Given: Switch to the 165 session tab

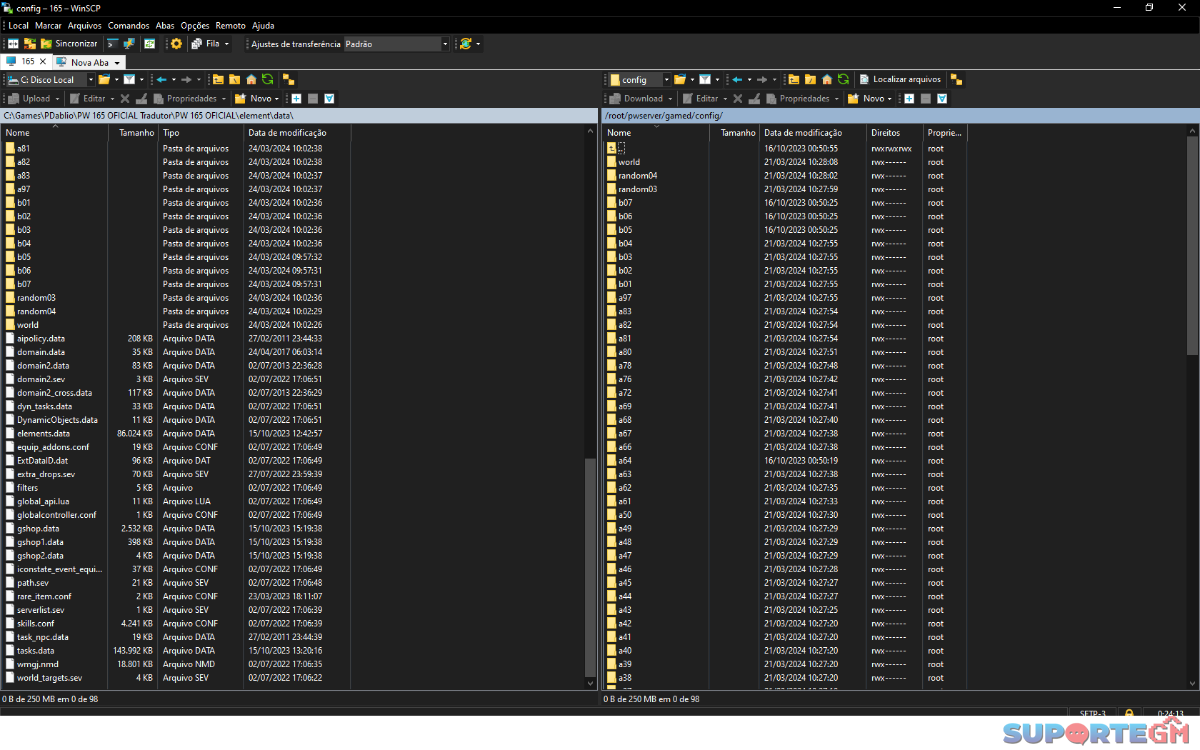Looking at the screenshot, I should coord(28,61).
